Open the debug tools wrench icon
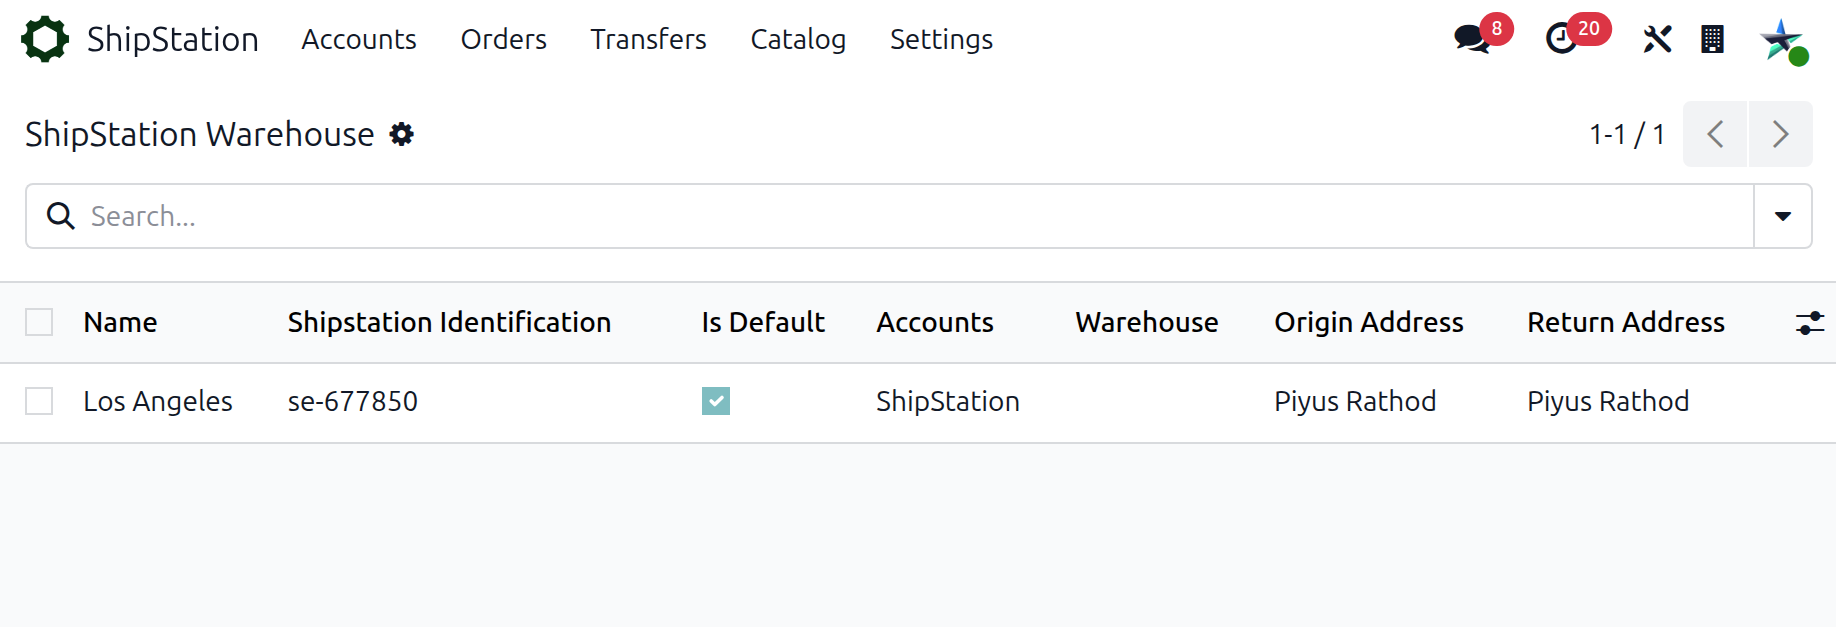 pos(1657,39)
